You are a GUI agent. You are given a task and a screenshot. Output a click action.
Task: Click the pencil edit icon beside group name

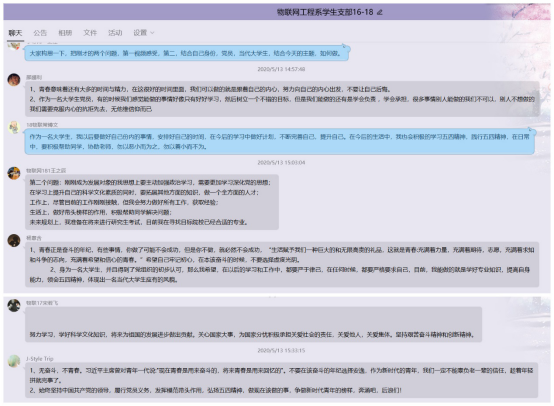[x=379, y=12]
